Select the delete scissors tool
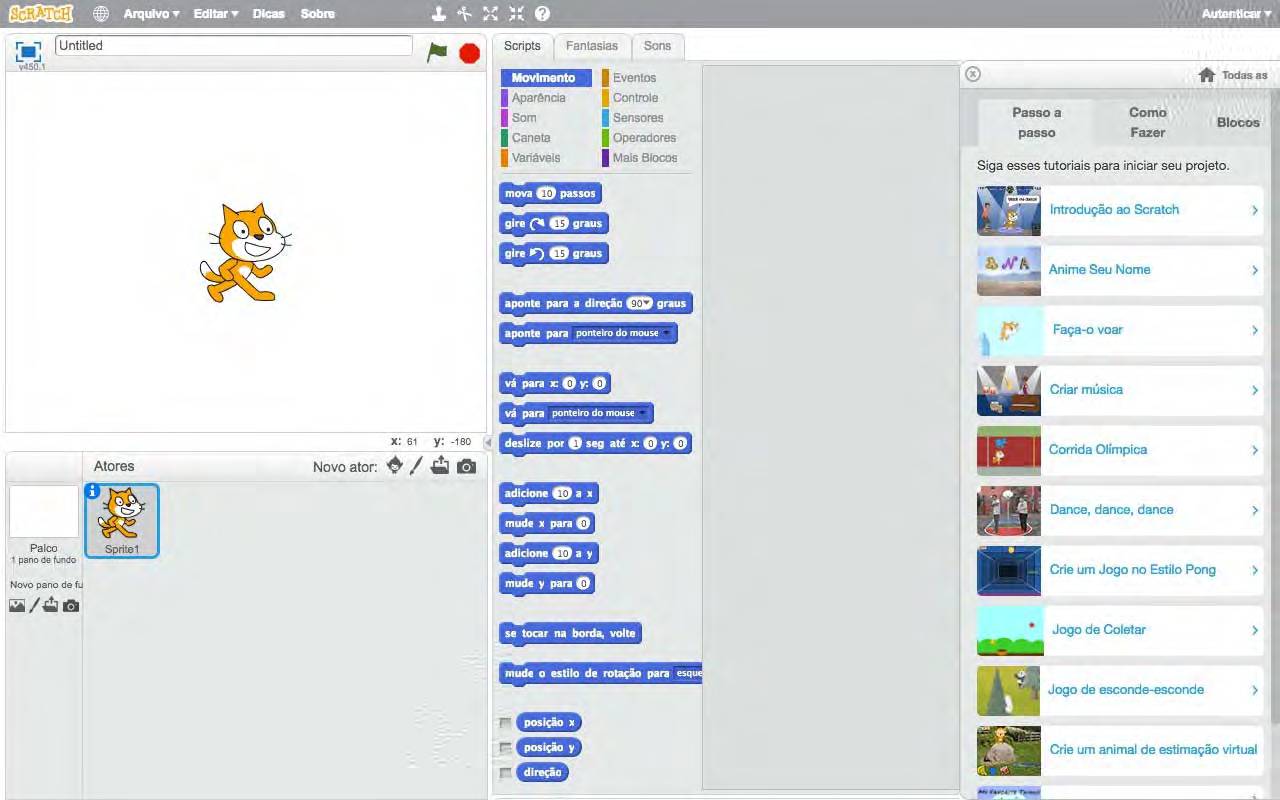Screen dimensions: 1280x800 tap(465, 13)
